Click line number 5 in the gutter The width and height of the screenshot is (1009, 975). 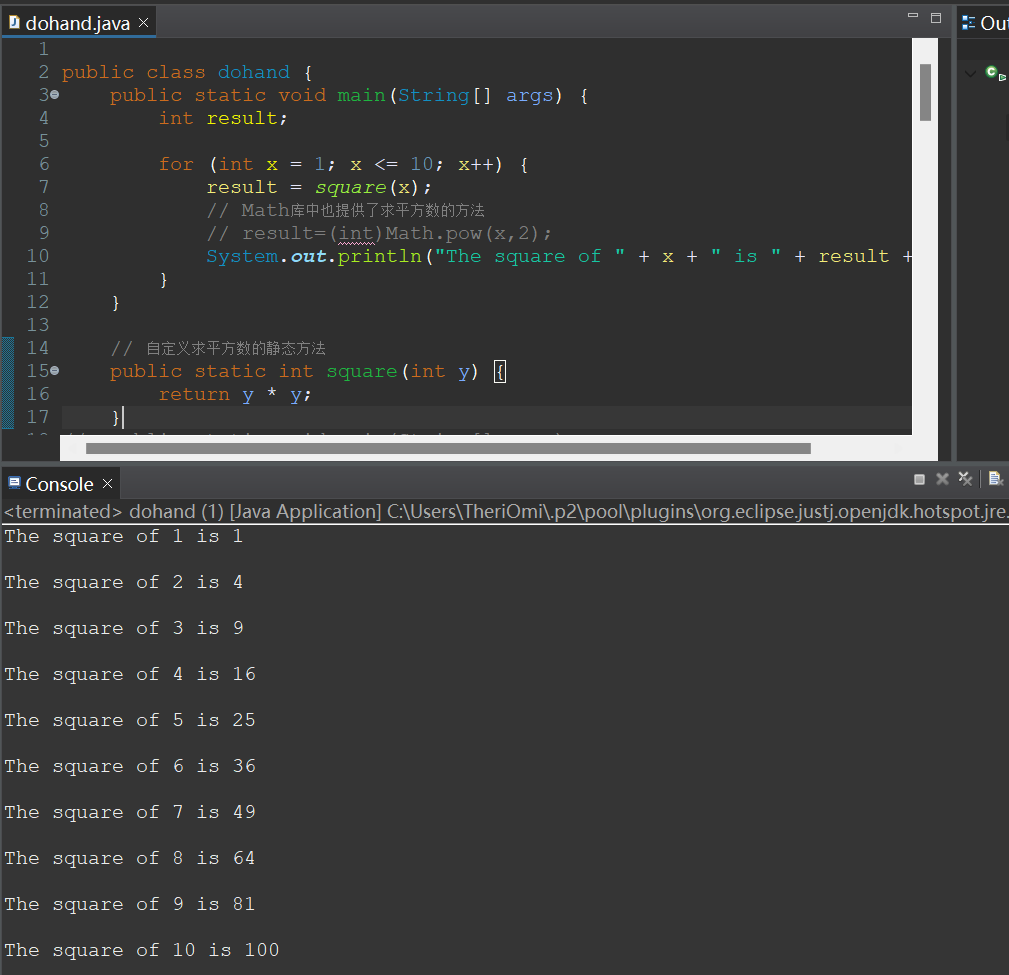click(x=43, y=141)
